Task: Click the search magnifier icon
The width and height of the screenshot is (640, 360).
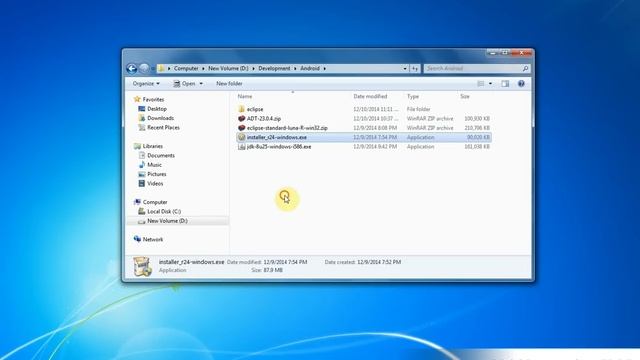Action: 525,69
